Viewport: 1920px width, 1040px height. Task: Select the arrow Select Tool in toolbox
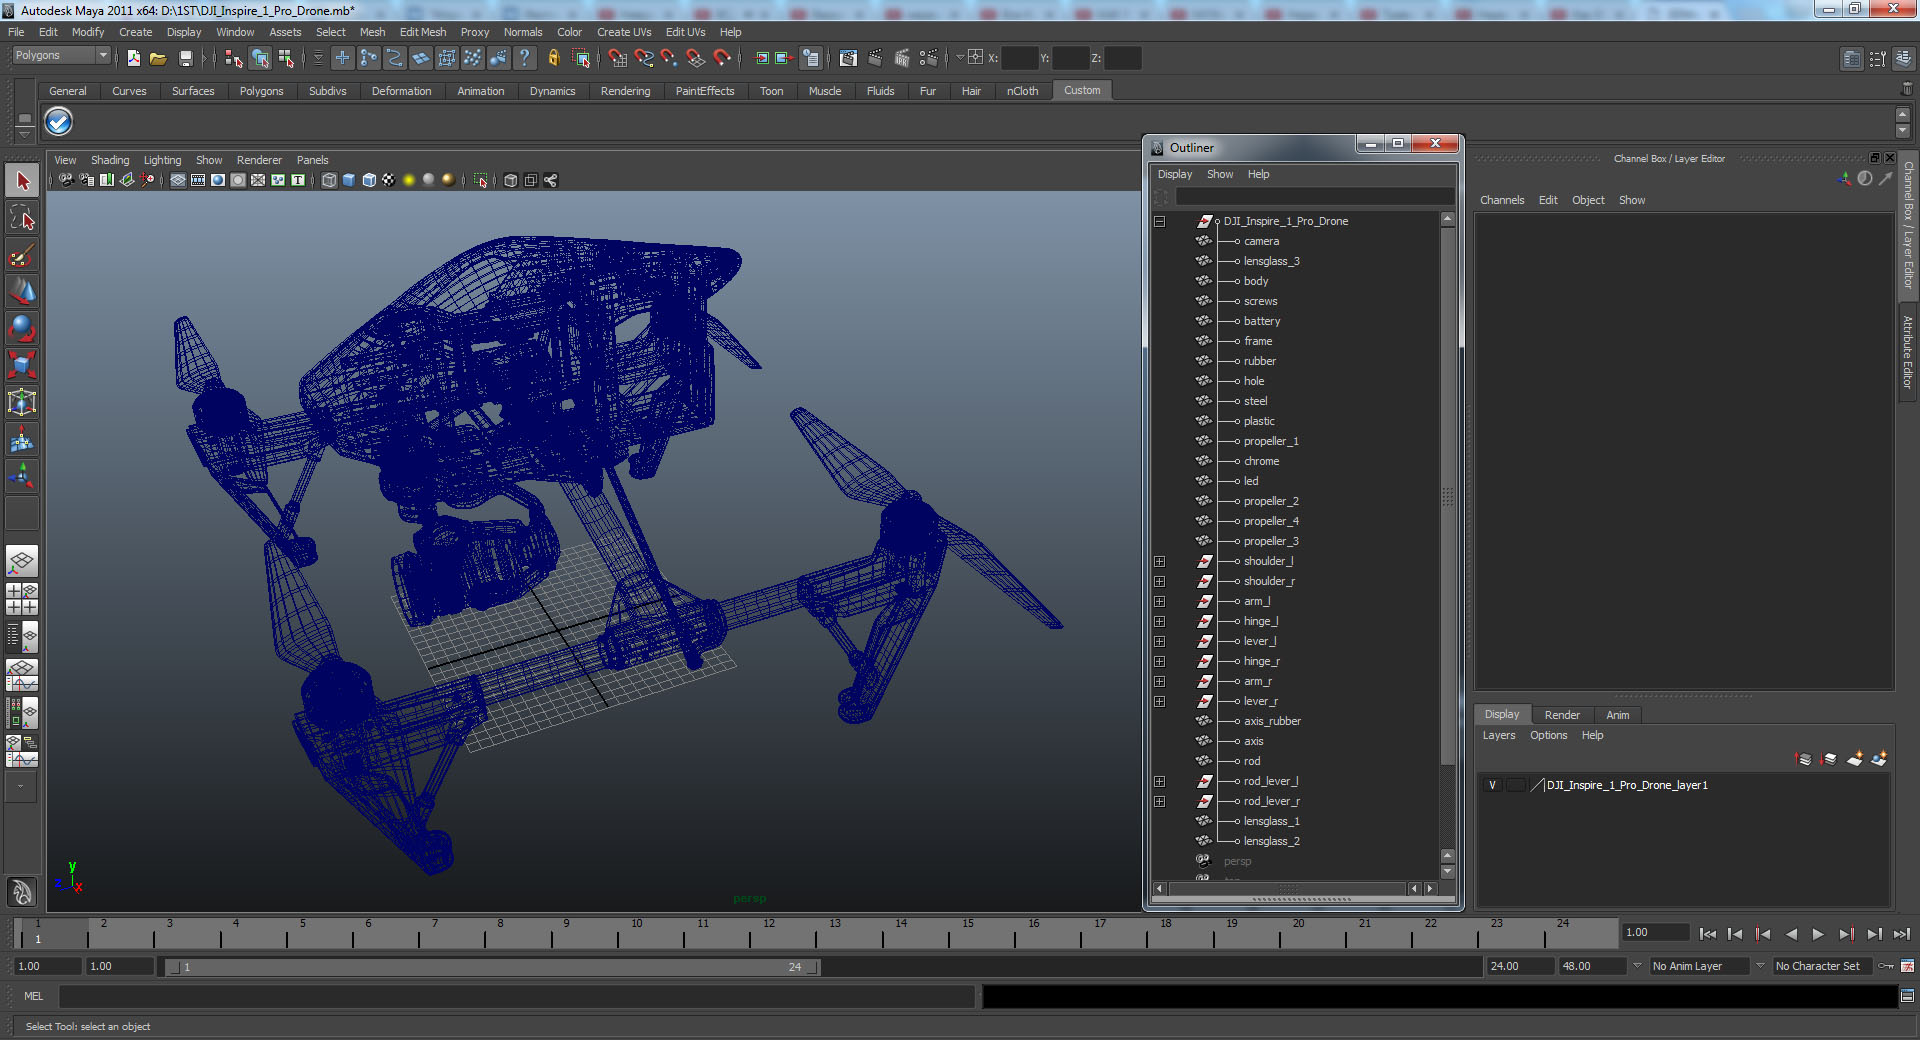(x=22, y=181)
